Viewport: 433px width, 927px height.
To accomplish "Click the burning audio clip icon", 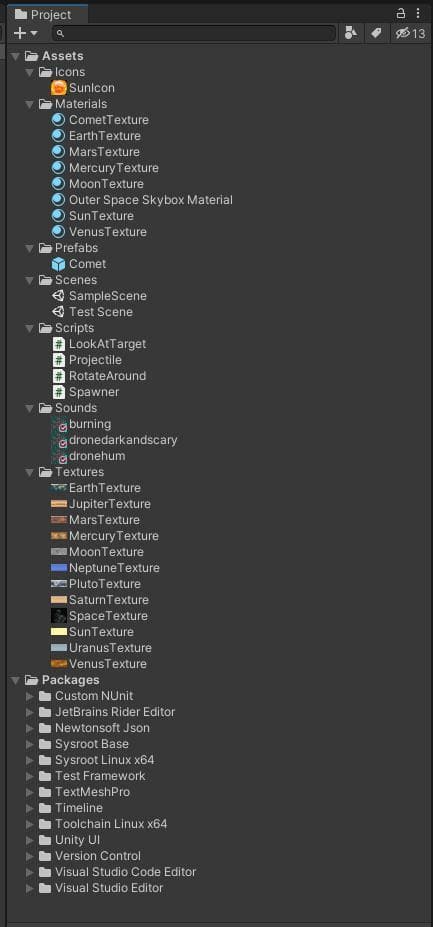I will tap(59, 424).
